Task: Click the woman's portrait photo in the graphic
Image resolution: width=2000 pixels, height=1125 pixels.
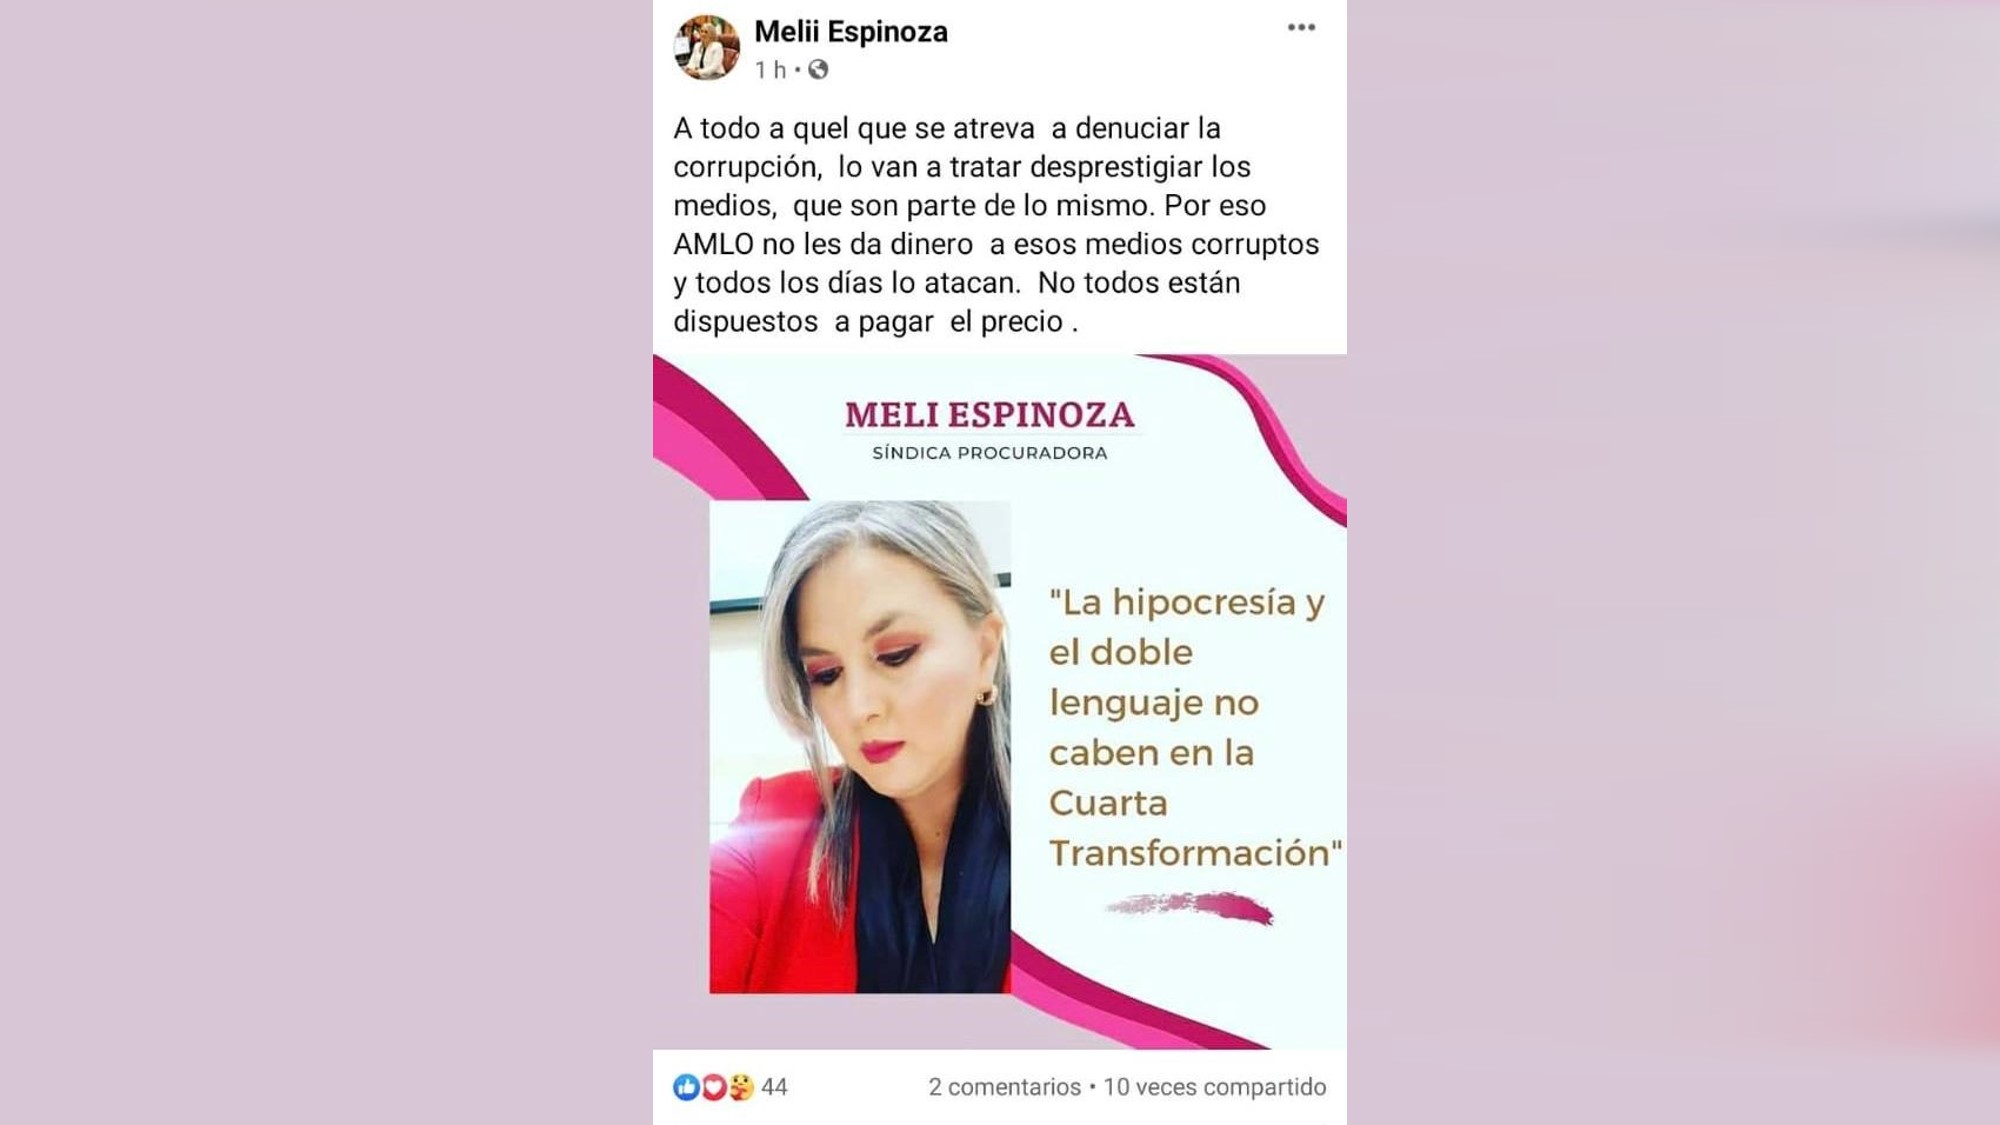Action: click(x=860, y=747)
